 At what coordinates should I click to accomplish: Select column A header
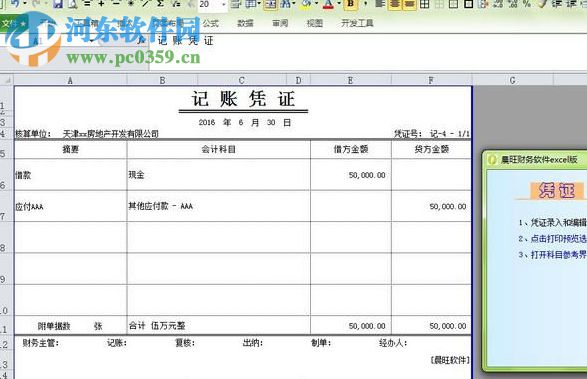click(x=70, y=80)
